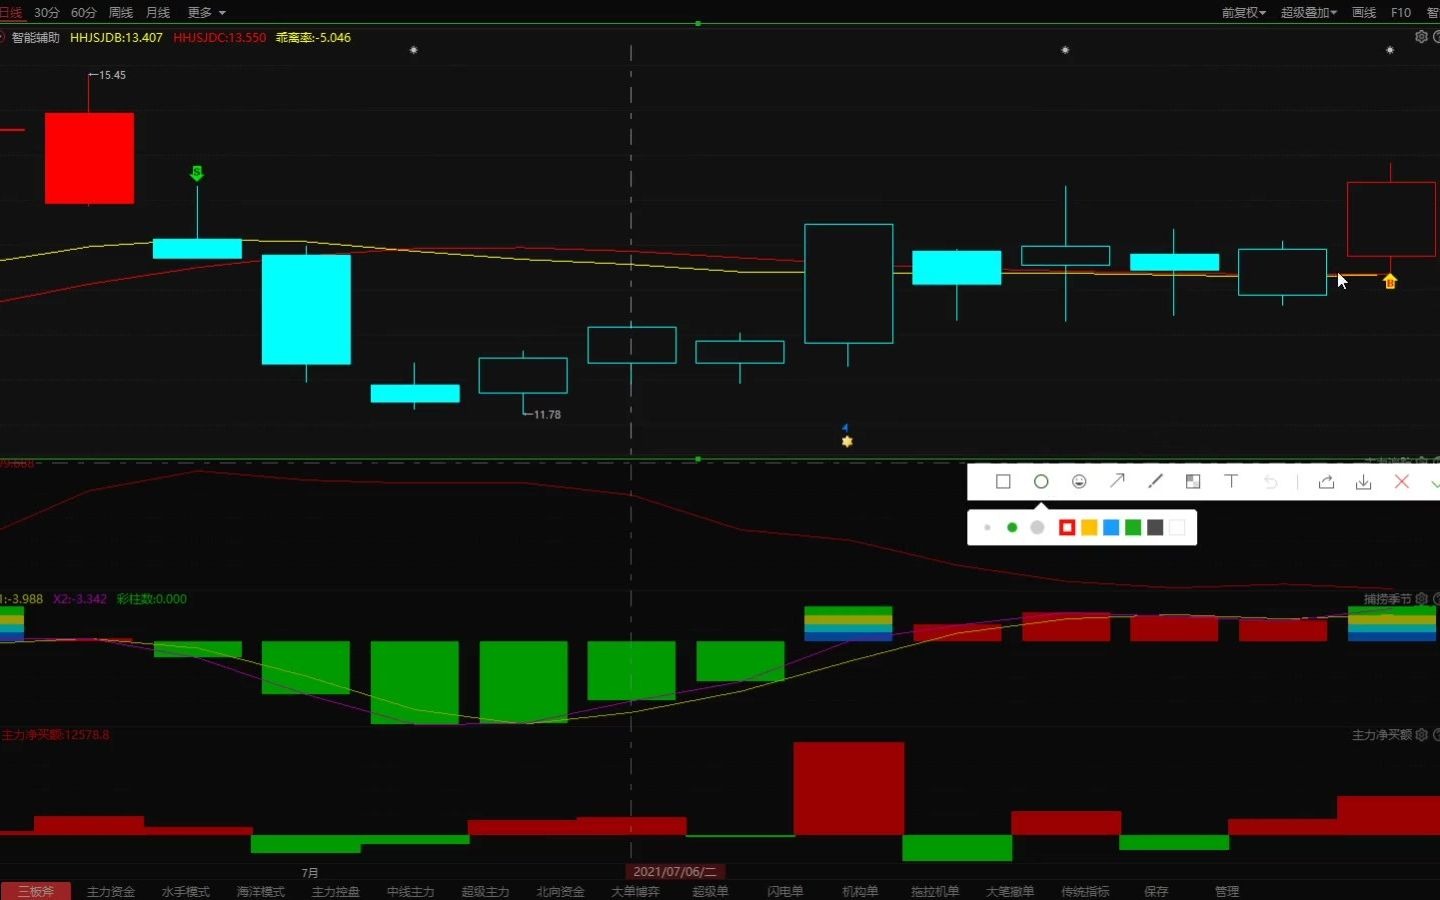Image resolution: width=1440 pixels, height=900 pixels.
Task: Pick the dark gray color swatch
Action: [1155, 528]
